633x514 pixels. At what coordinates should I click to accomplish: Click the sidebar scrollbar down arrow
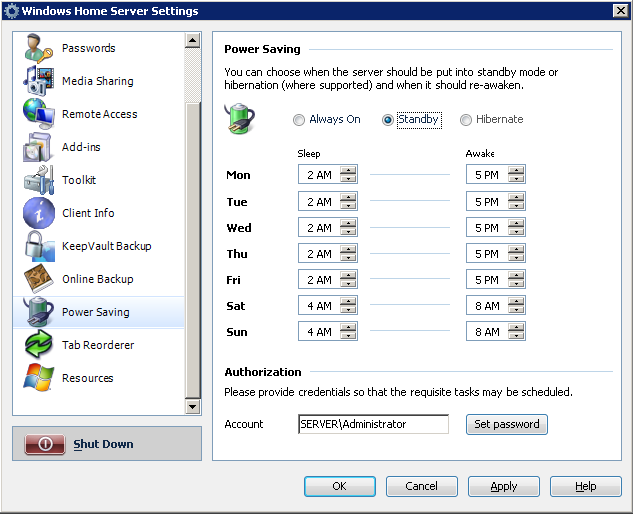pos(193,406)
